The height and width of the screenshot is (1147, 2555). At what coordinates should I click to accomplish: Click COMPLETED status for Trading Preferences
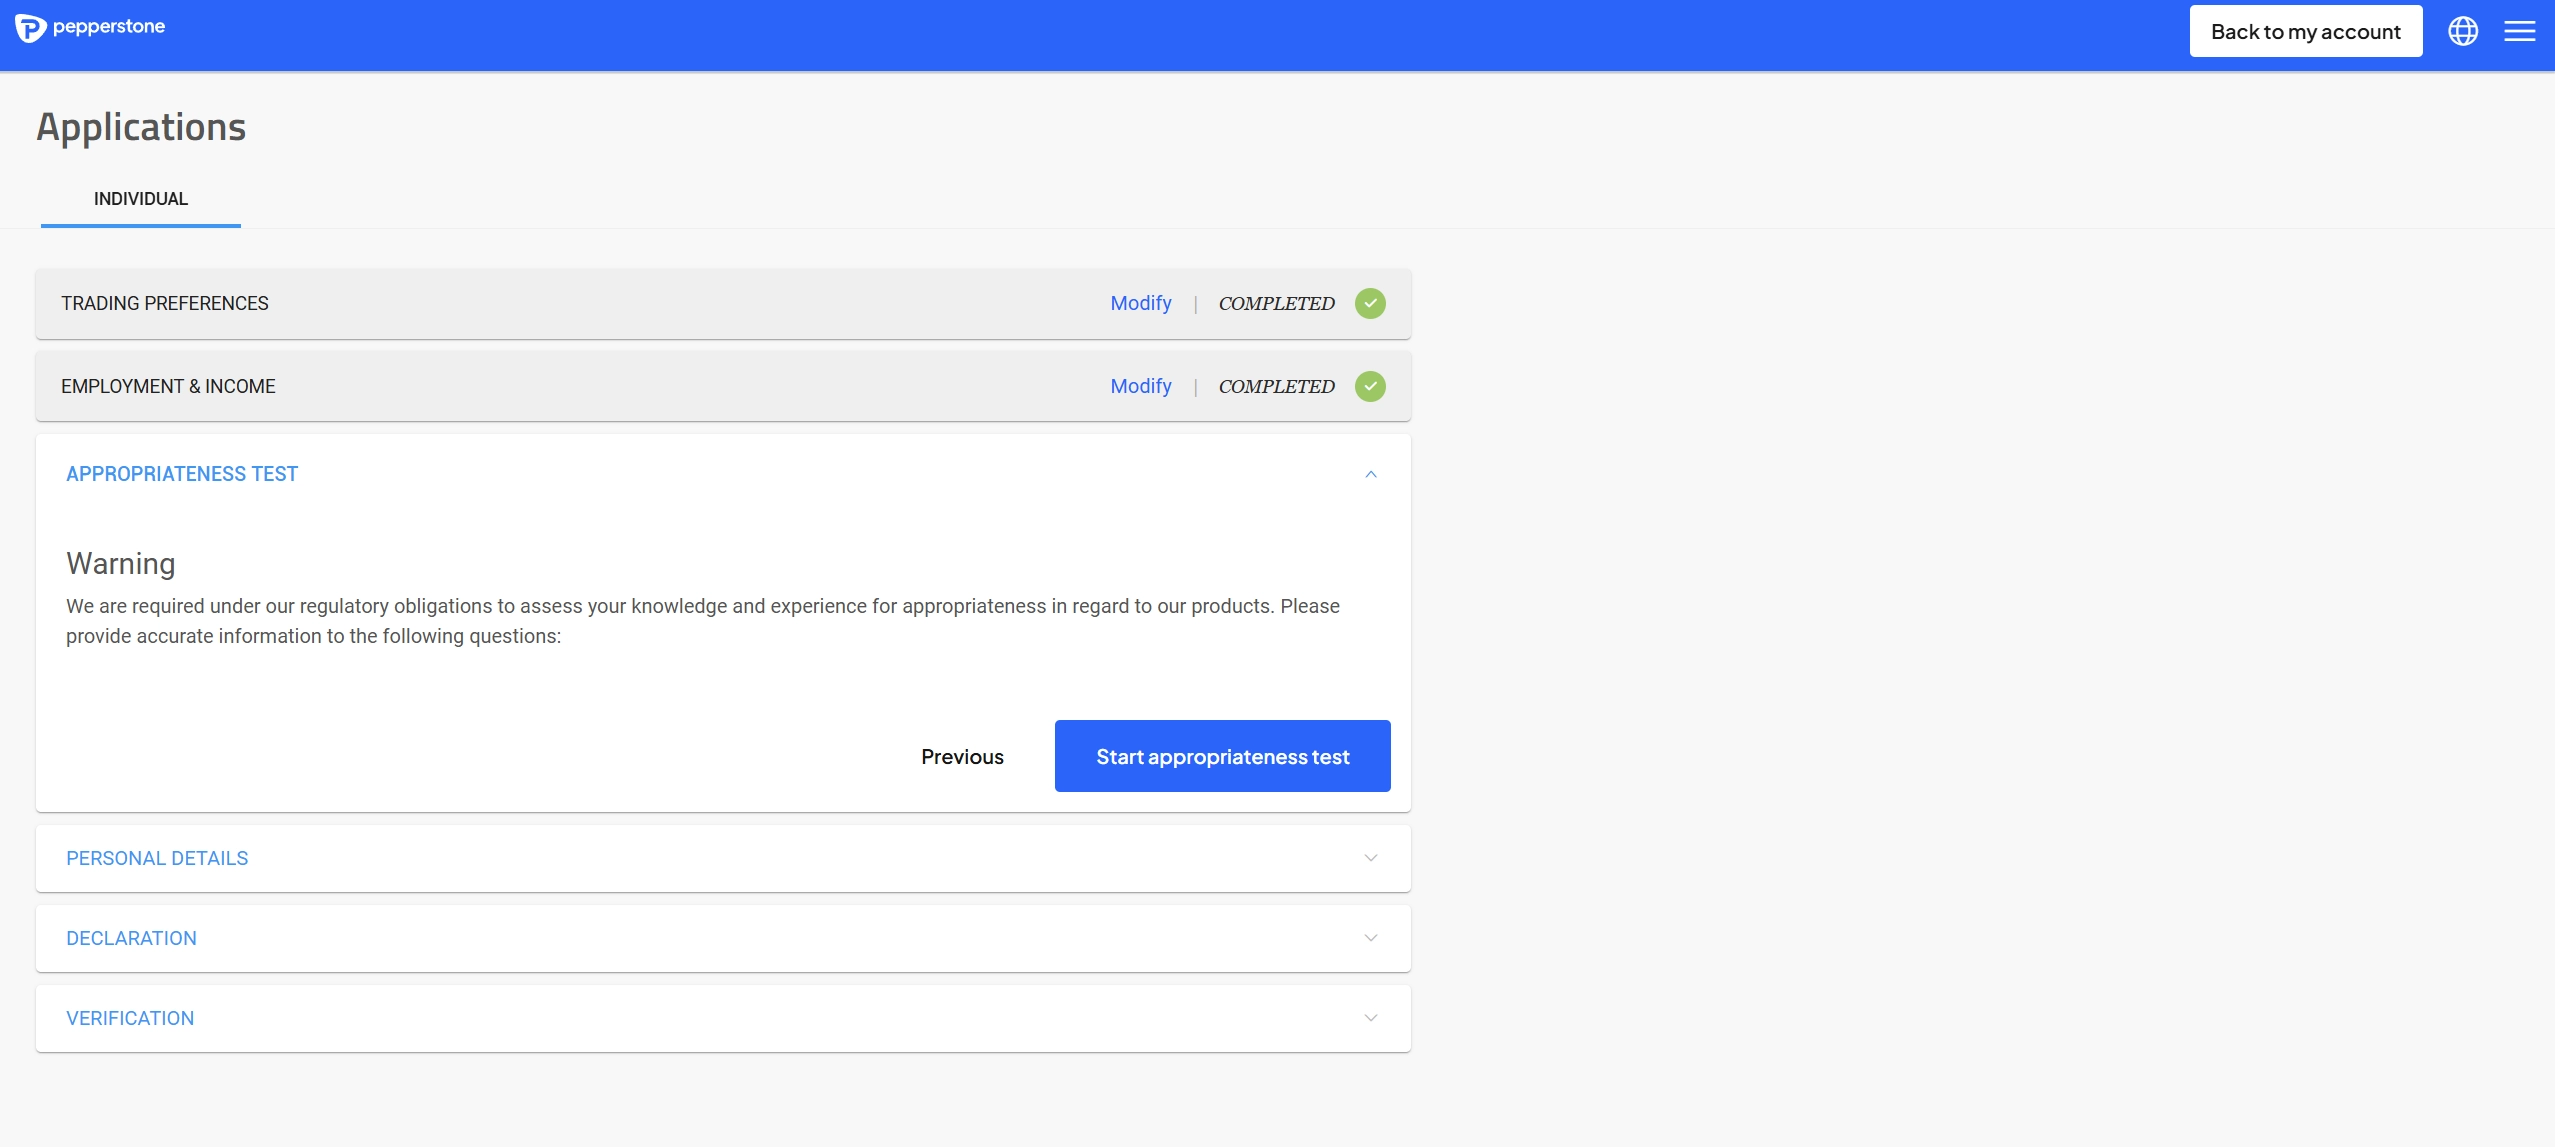point(1276,303)
